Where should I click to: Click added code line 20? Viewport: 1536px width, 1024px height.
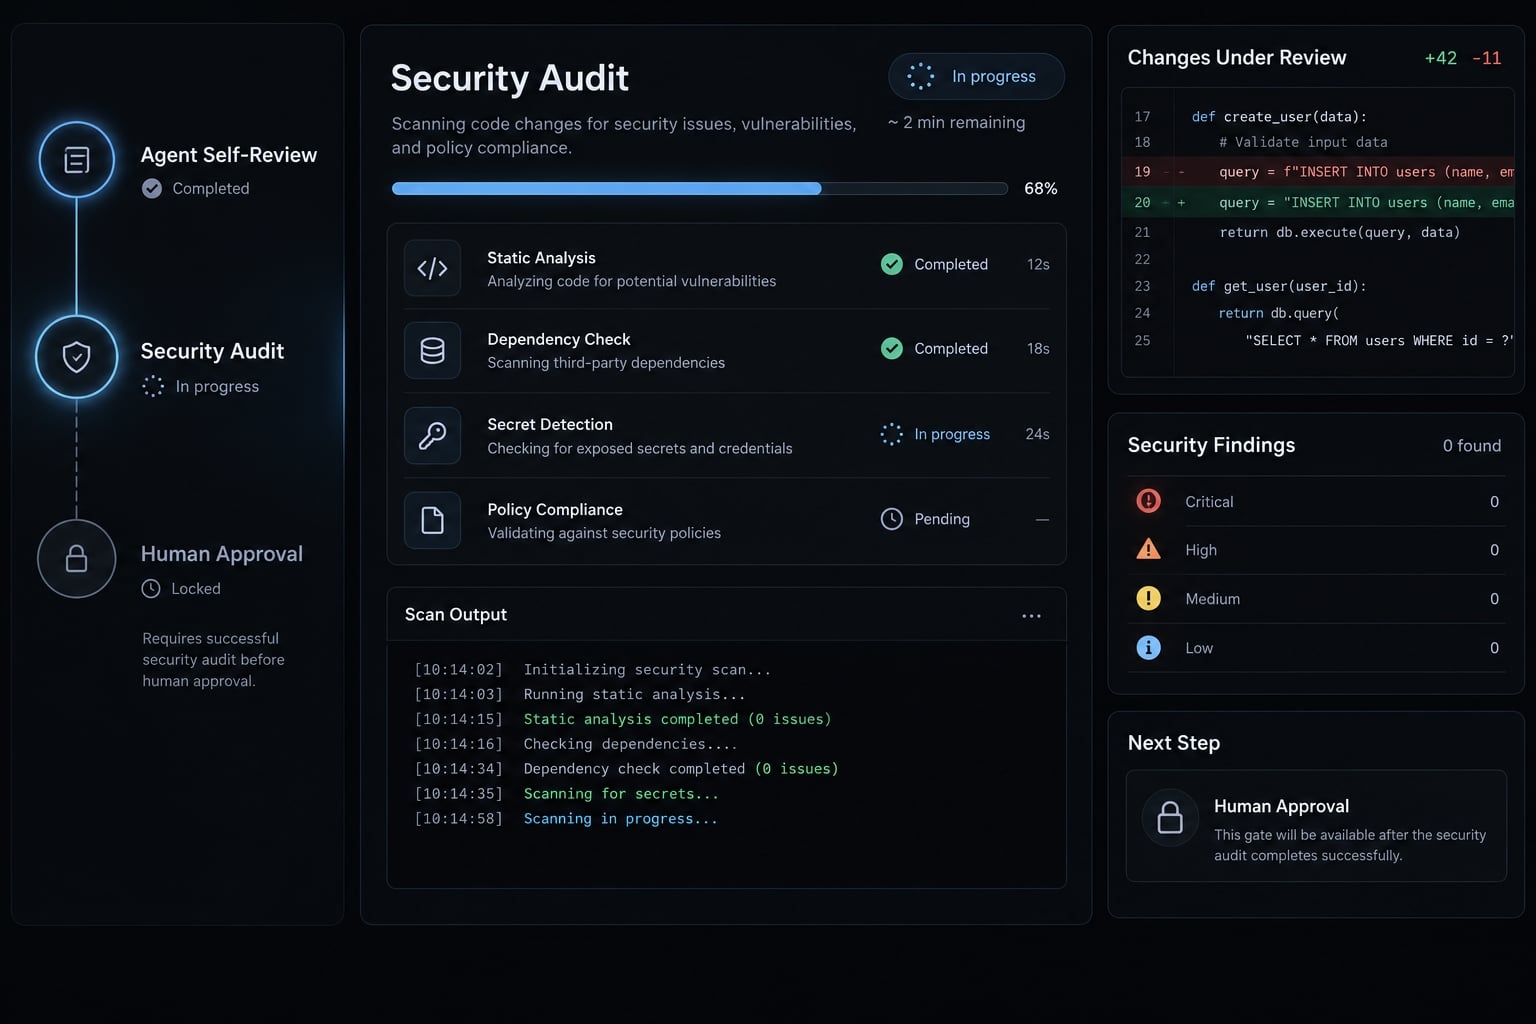click(x=1318, y=202)
